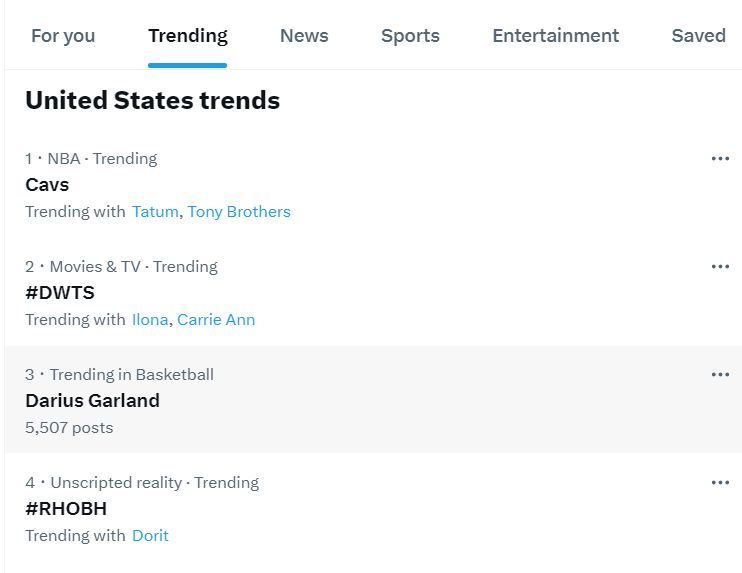Open the #RHOBH trending topic
Image resolution: width=742 pixels, height=573 pixels.
(x=66, y=509)
